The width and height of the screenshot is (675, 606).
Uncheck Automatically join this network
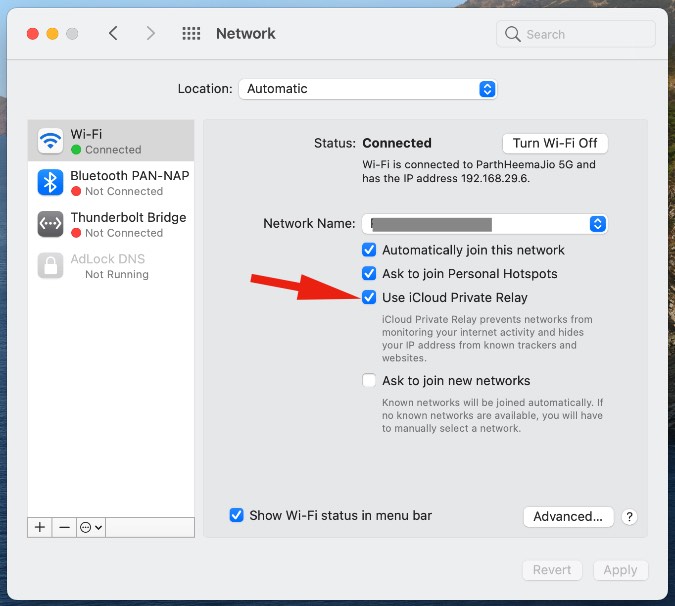point(370,250)
